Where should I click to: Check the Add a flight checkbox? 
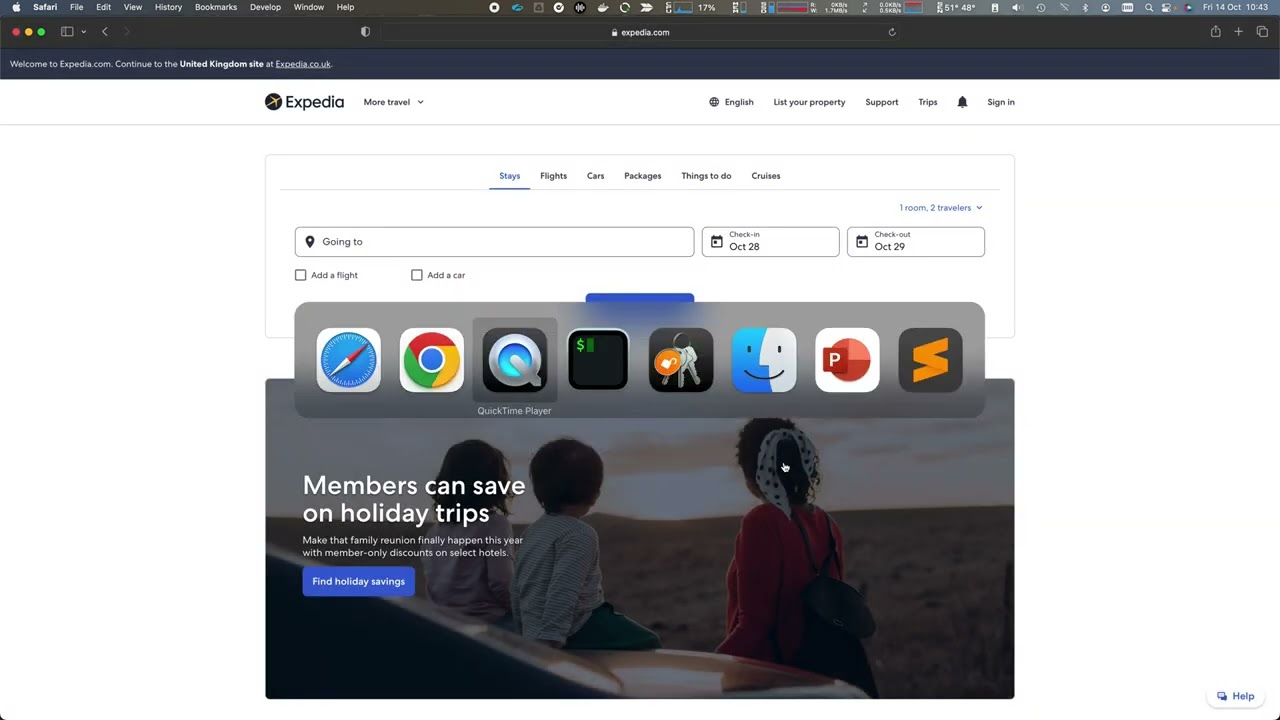(x=300, y=275)
